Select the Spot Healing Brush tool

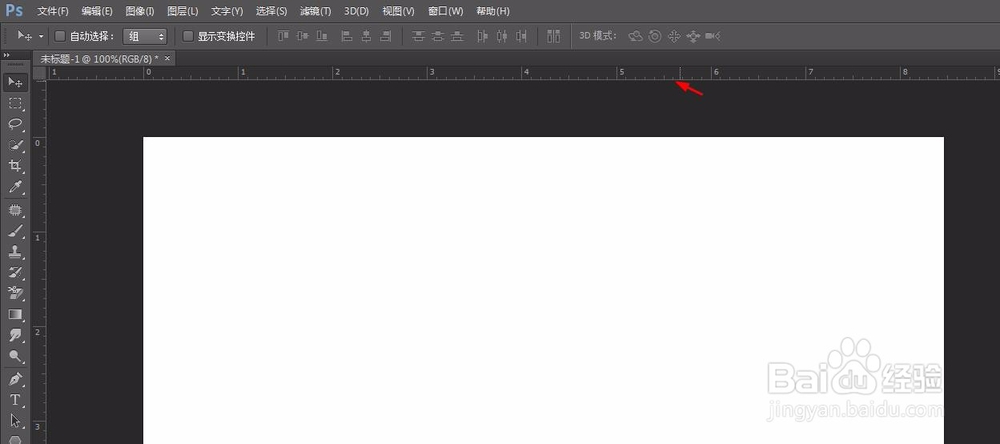[15, 209]
